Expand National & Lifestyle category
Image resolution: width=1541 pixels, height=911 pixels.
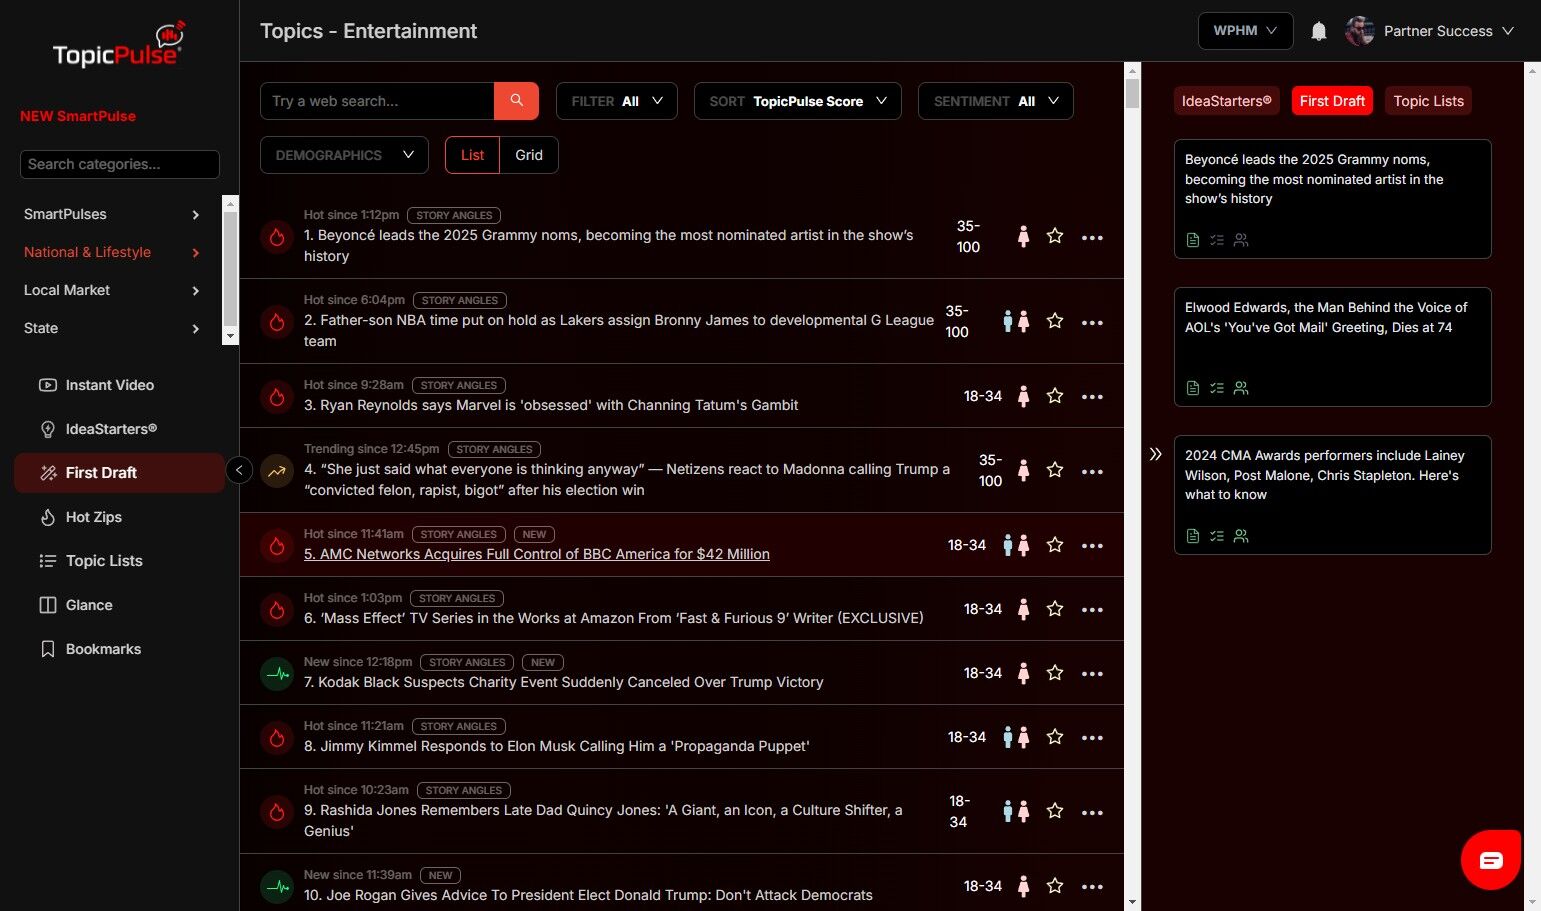[x=112, y=252]
